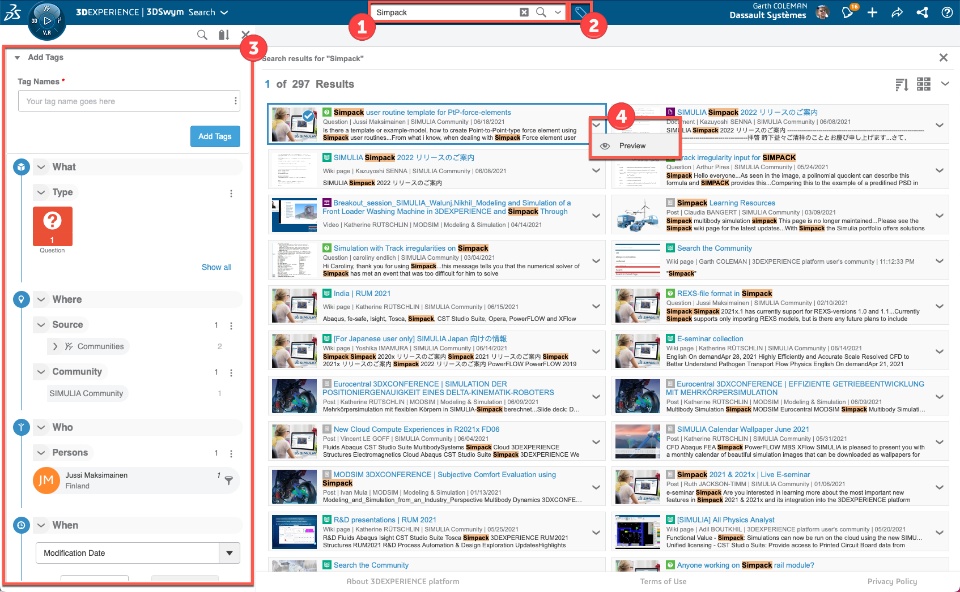Collapse the What section
Viewport: 960px width, 592px height.
[41, 167]
